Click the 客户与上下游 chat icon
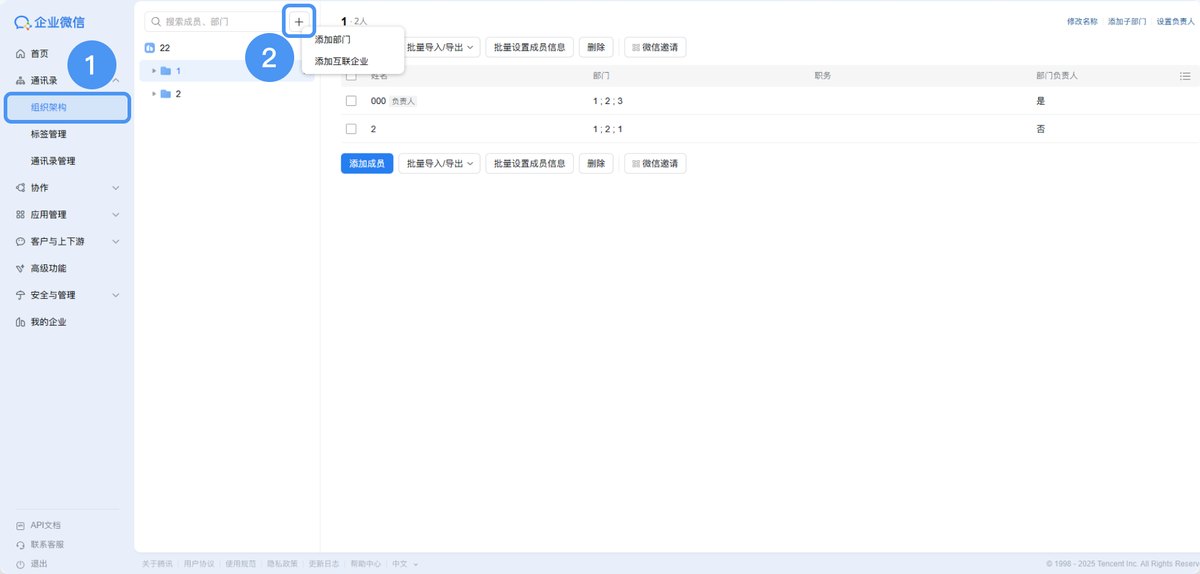Image resolution: width=1200 pixels, height=574 pixels. coord(21,242)
